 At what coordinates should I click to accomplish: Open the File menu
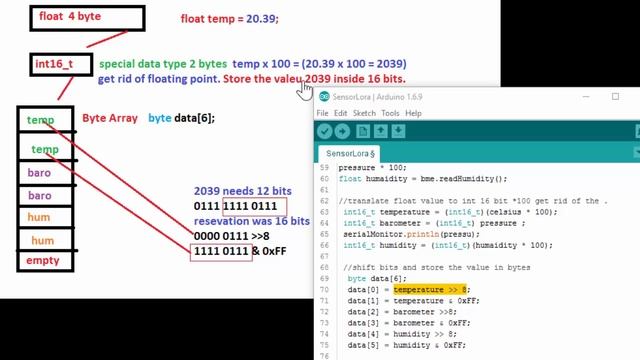coord(322,113)
